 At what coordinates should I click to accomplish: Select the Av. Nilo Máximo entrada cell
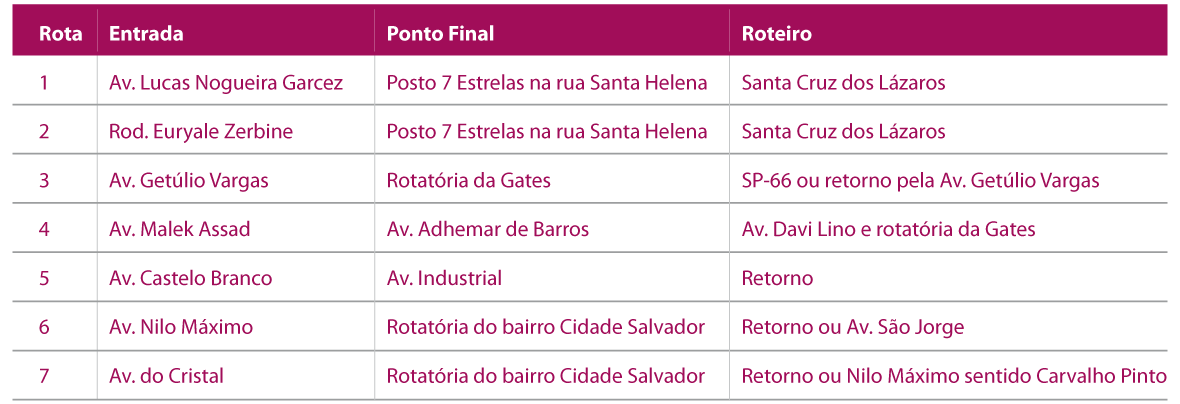[x=181, y=327]
